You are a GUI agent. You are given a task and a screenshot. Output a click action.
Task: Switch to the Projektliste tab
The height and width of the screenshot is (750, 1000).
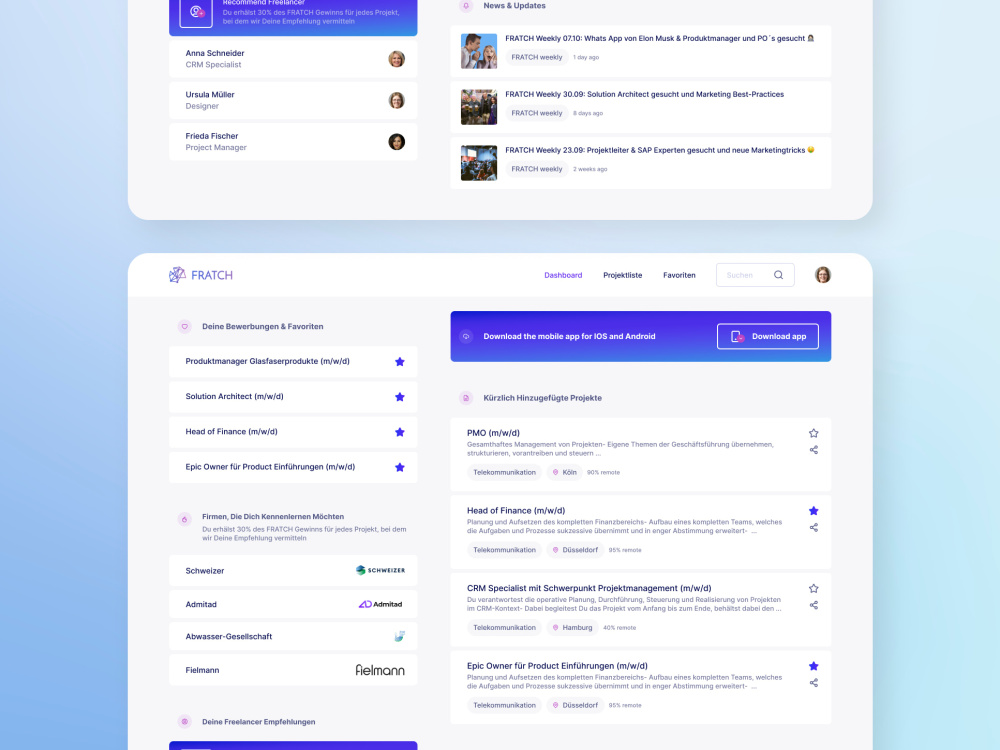[x=623, y=274]
